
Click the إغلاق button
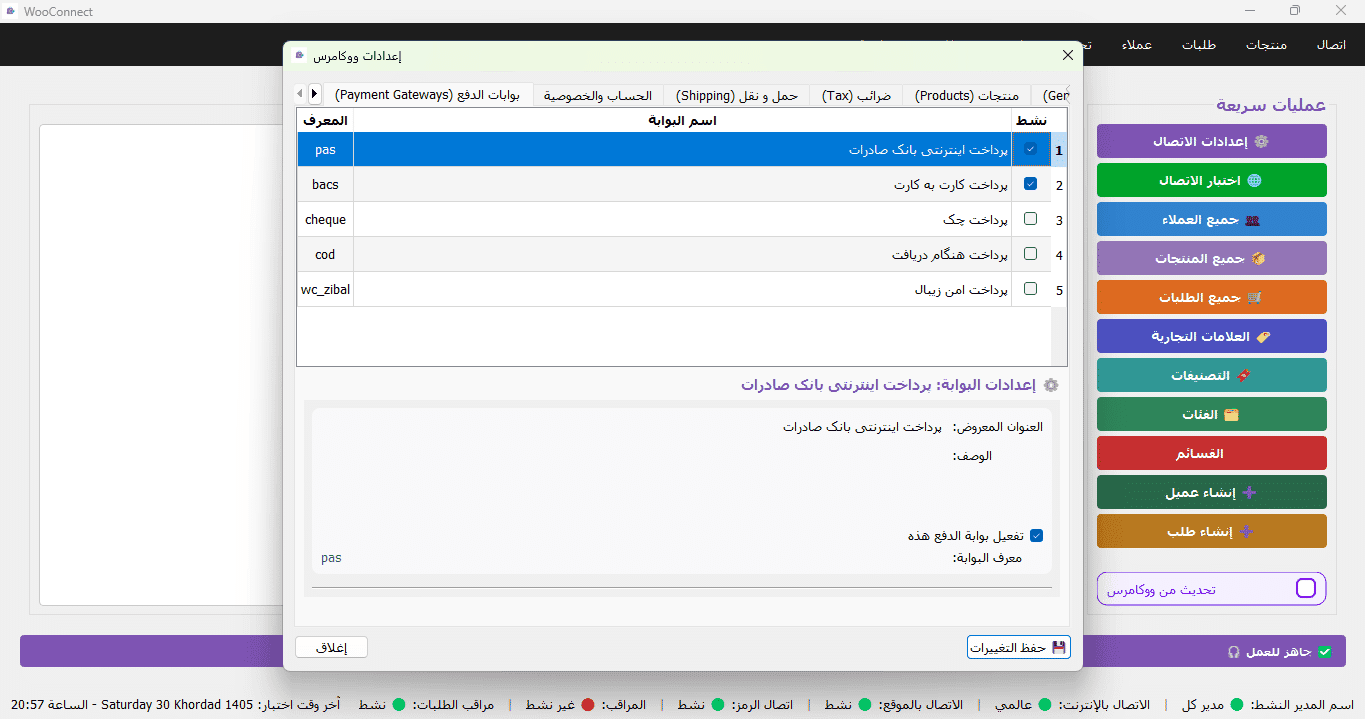[331, 648]
